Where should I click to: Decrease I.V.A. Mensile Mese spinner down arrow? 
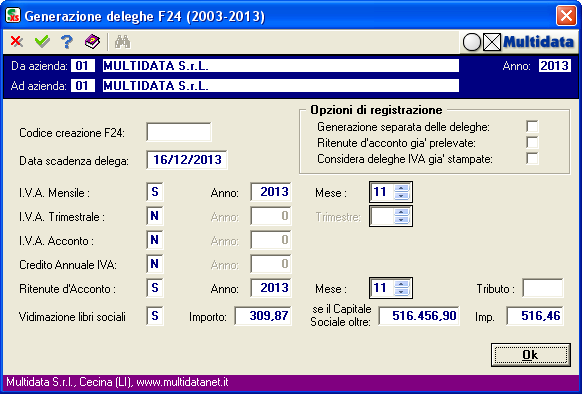[x=401, y=196]
